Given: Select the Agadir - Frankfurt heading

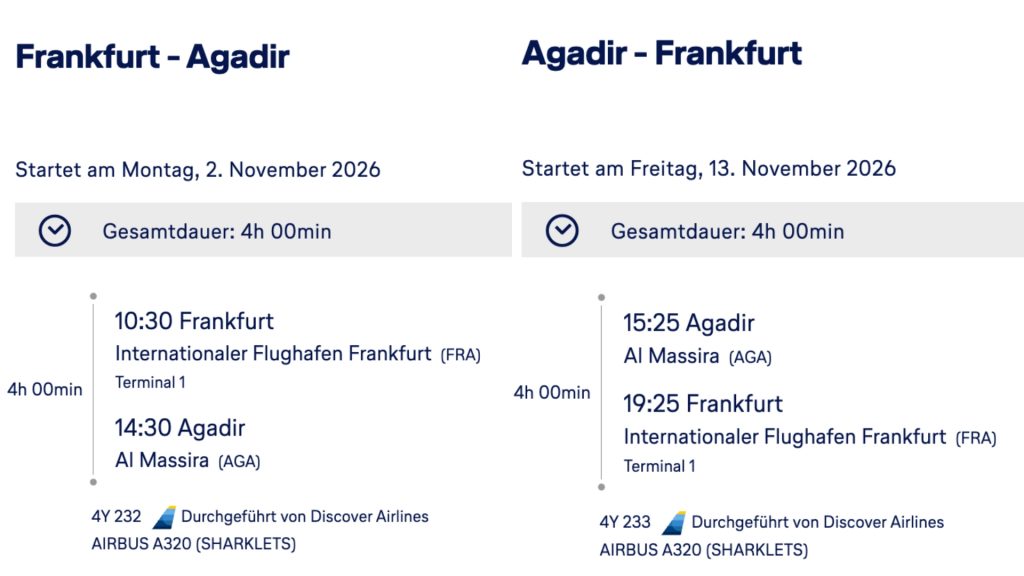Looking at the screenshot, I should coord(662,53).
